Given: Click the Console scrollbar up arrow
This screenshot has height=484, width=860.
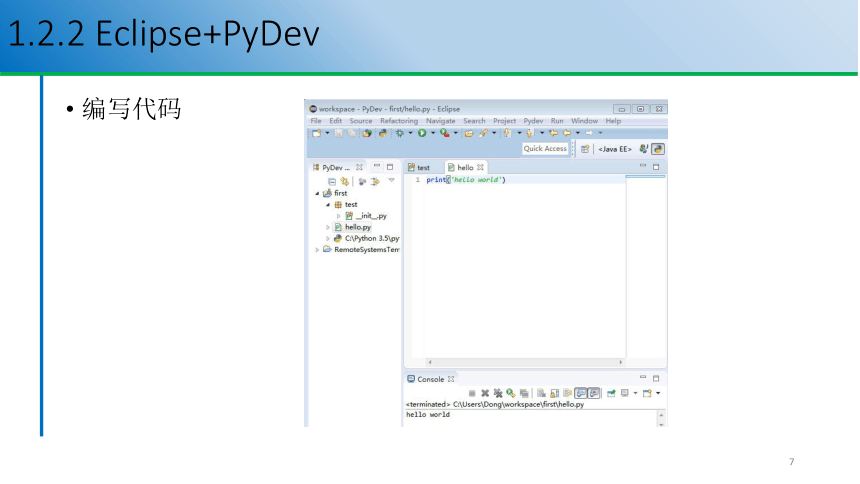Looking at the screenshot, I should pos(661,415).
